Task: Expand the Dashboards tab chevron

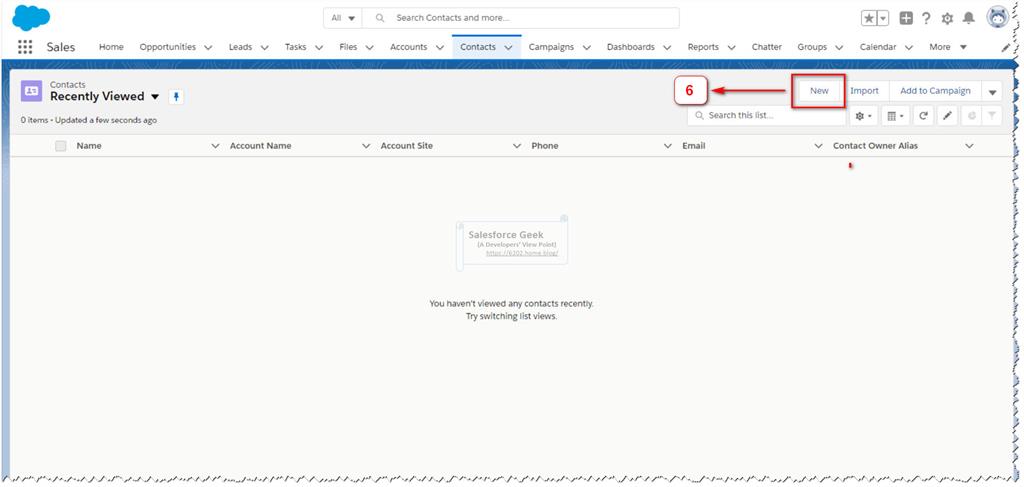Action: pos(667,48)
